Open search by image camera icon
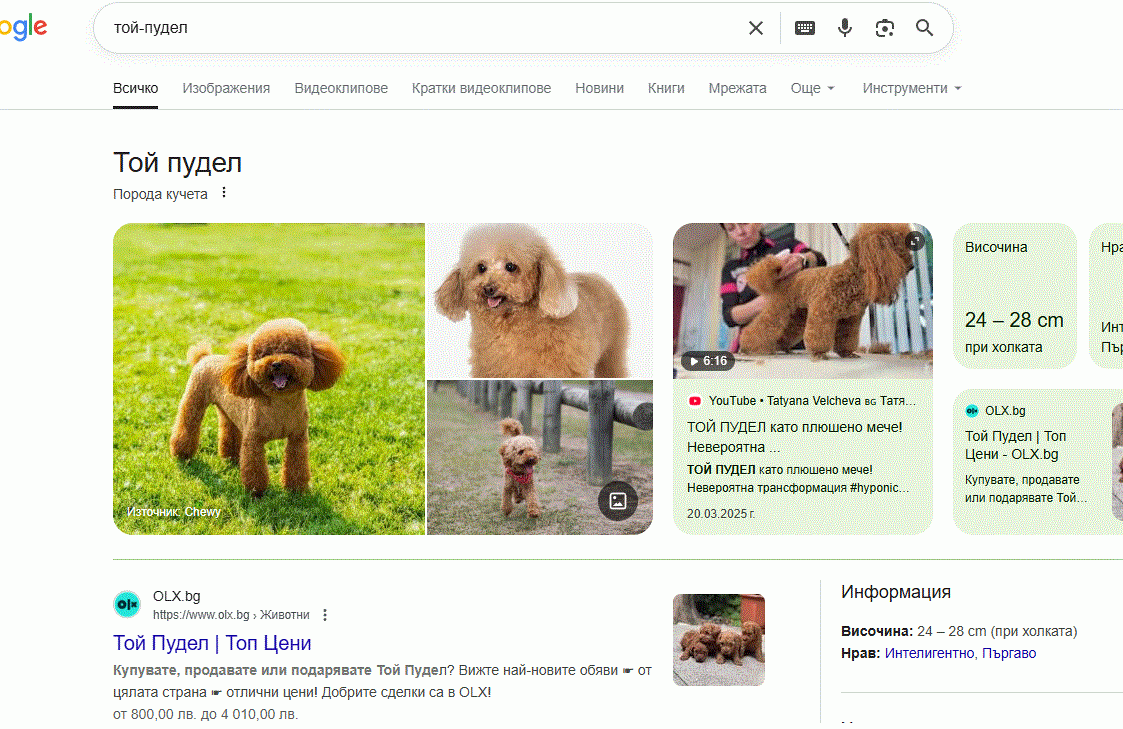Viewport: 1123px width, 729px height. (x=884, y=28)
